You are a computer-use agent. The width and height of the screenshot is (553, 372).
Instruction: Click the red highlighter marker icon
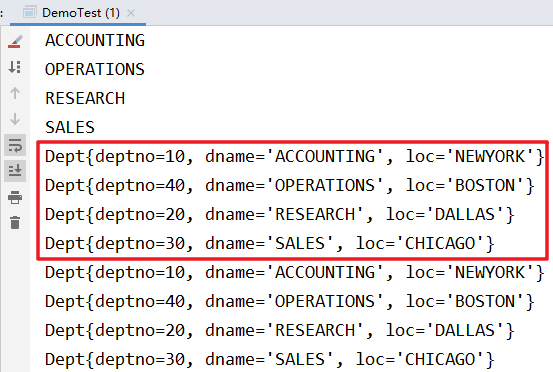(15, 42)
